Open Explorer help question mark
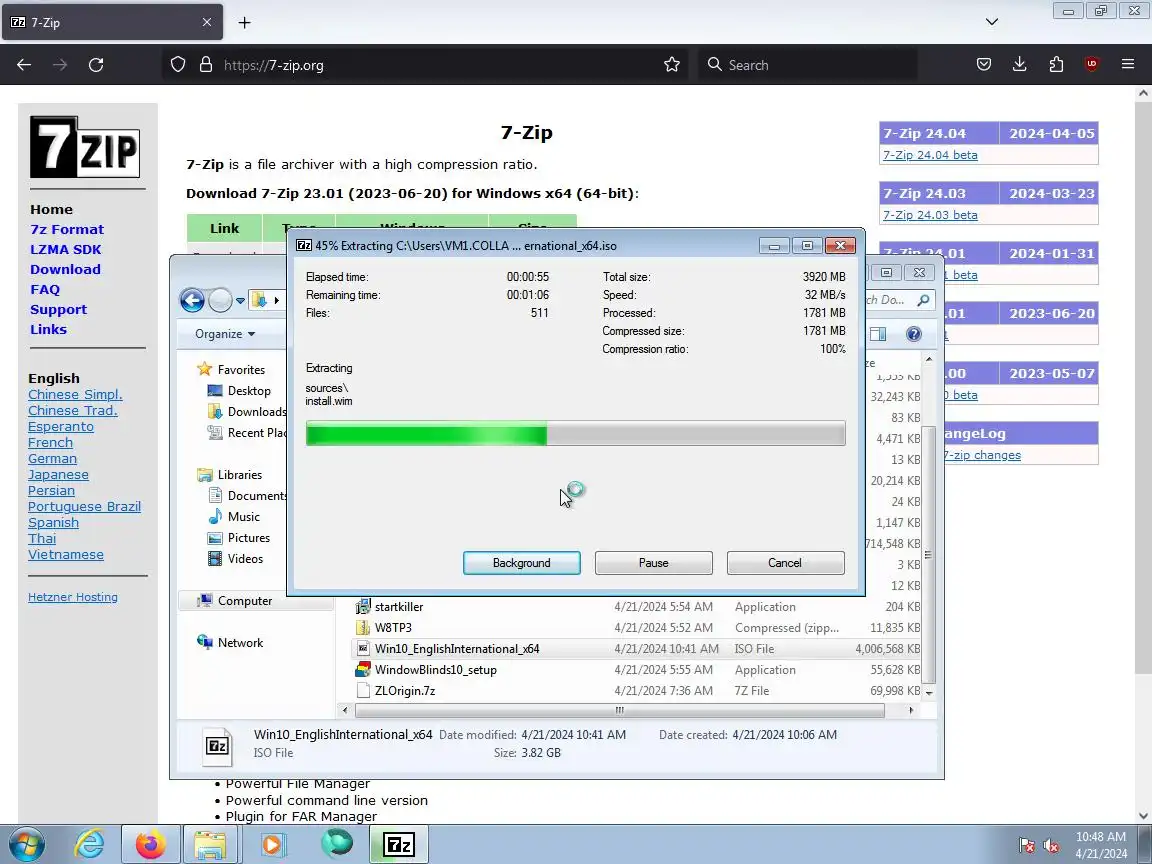1152x864 pixels. point(913,334)
